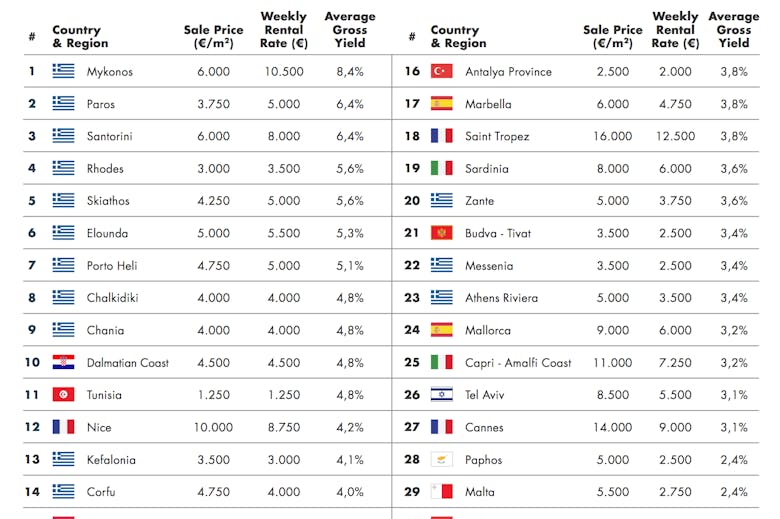
Task: Click the French flag beside Nice
Action: 64,427
